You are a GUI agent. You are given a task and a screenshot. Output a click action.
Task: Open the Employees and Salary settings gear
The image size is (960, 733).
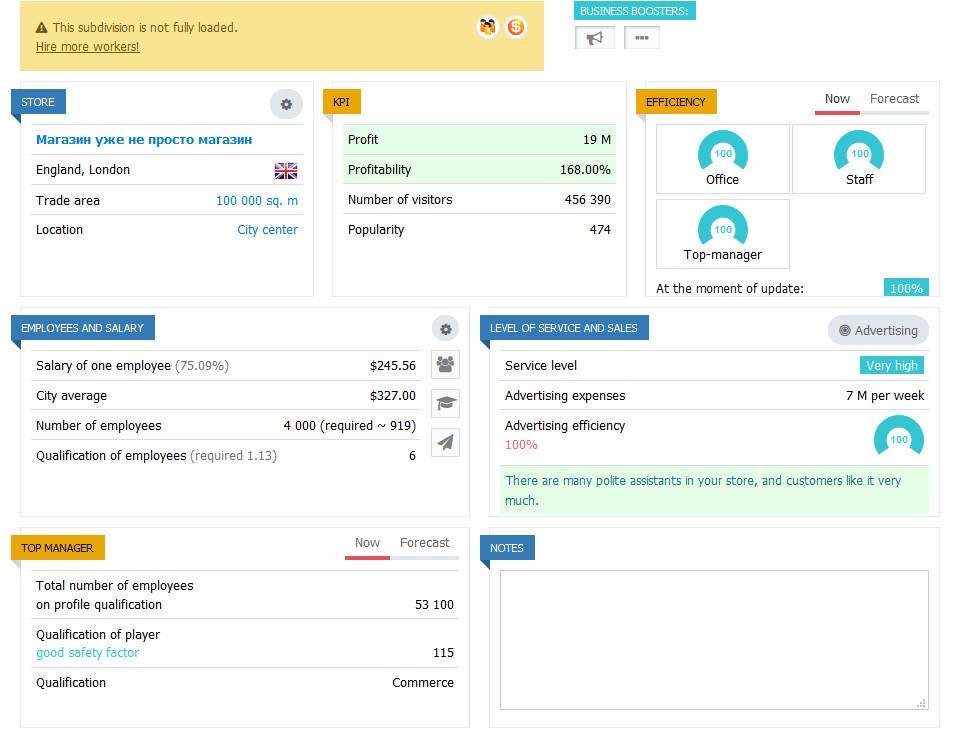445,328
